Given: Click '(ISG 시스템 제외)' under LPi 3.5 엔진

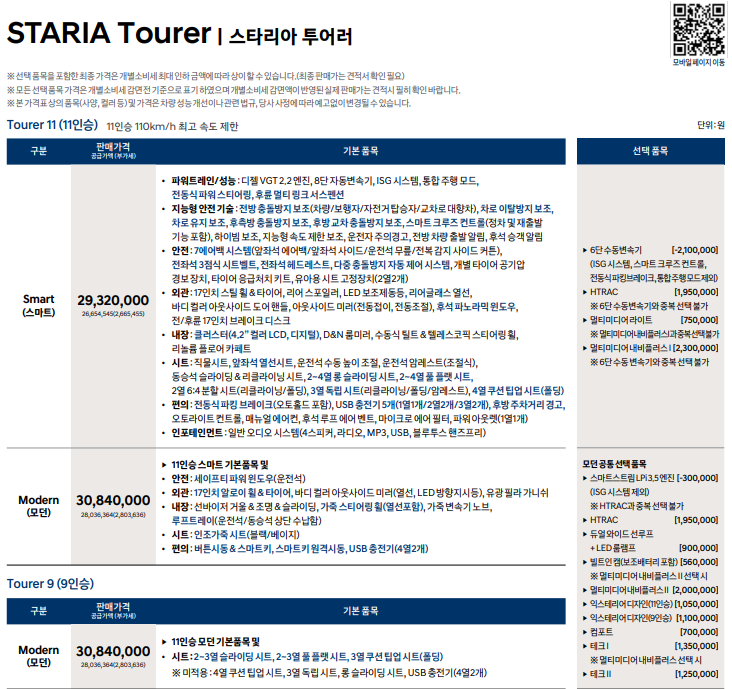Looking at the screenshot, I should pyautogui.click(x=619, y=492).
